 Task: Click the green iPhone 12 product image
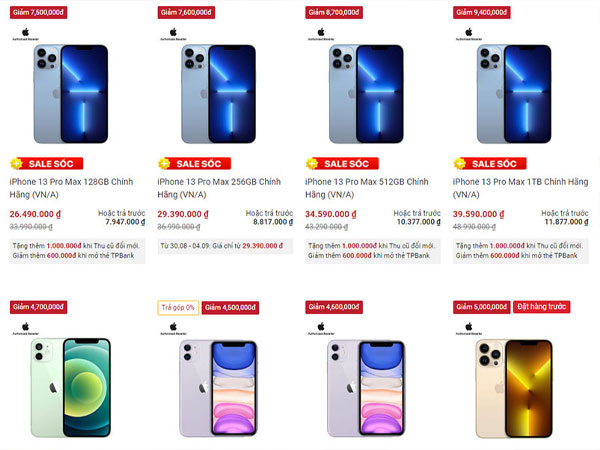pos(71,388)
